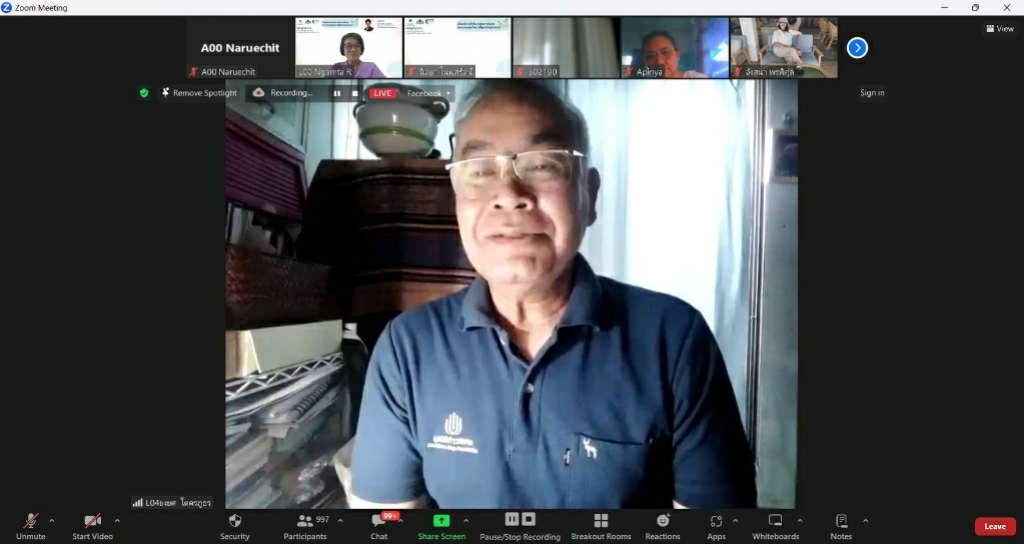
Task: Select the อังสนา video thumbnail
Action: (x=784, y=48)
